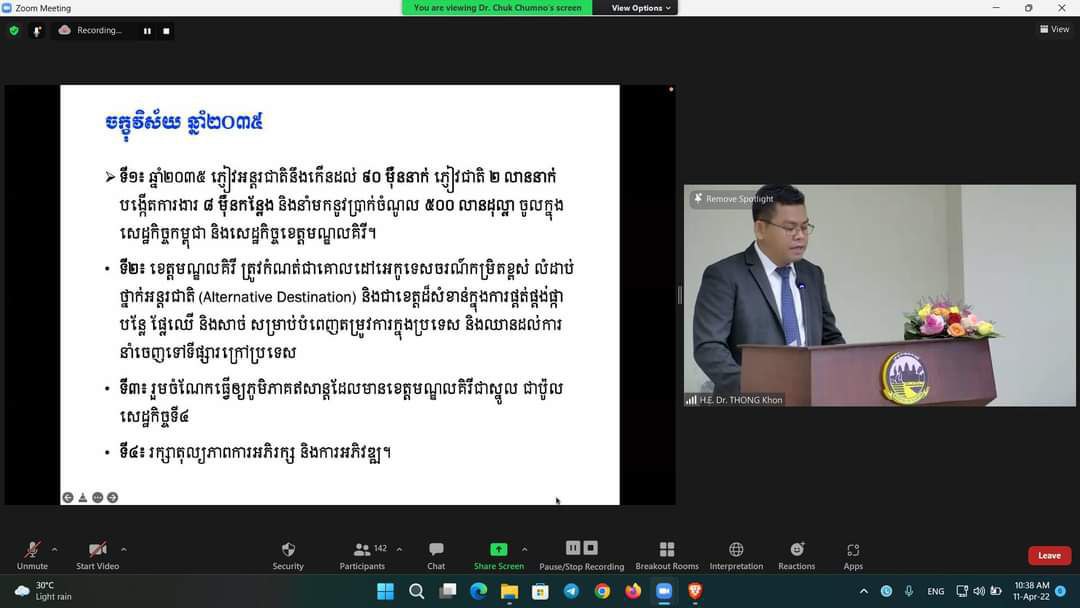Open the Reactions emoji picker

(x=797, y=554)
